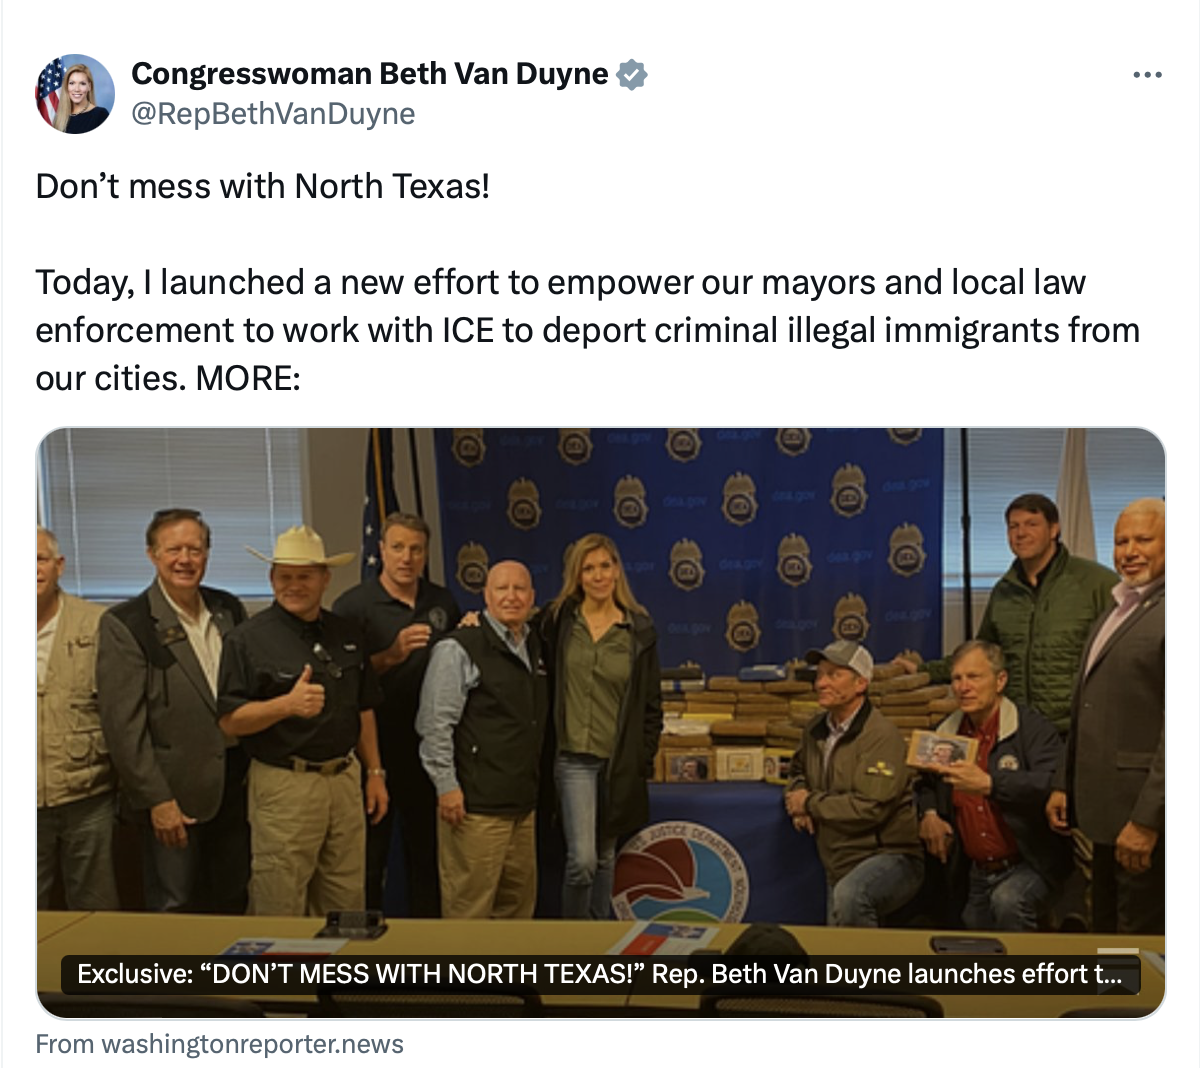Click the tweet paragraph about ICE
Viewport: 1200px width, 1068px height.
pos(588,330)
